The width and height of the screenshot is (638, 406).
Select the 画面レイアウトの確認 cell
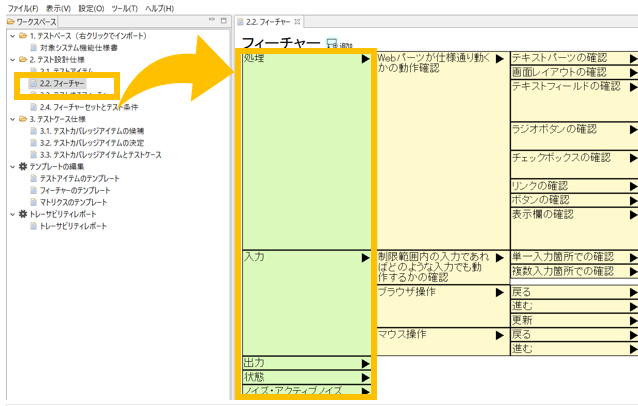point(574,72)
